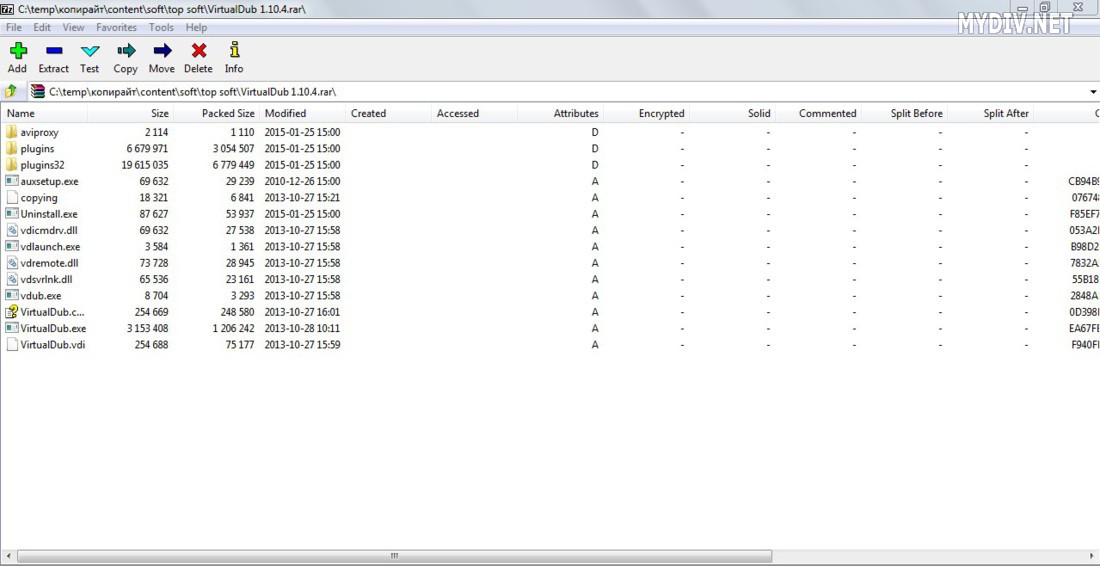Open the Edit menu
Image resolution: width=1100 pixels, height=566 pixels.
pos(42,27)
